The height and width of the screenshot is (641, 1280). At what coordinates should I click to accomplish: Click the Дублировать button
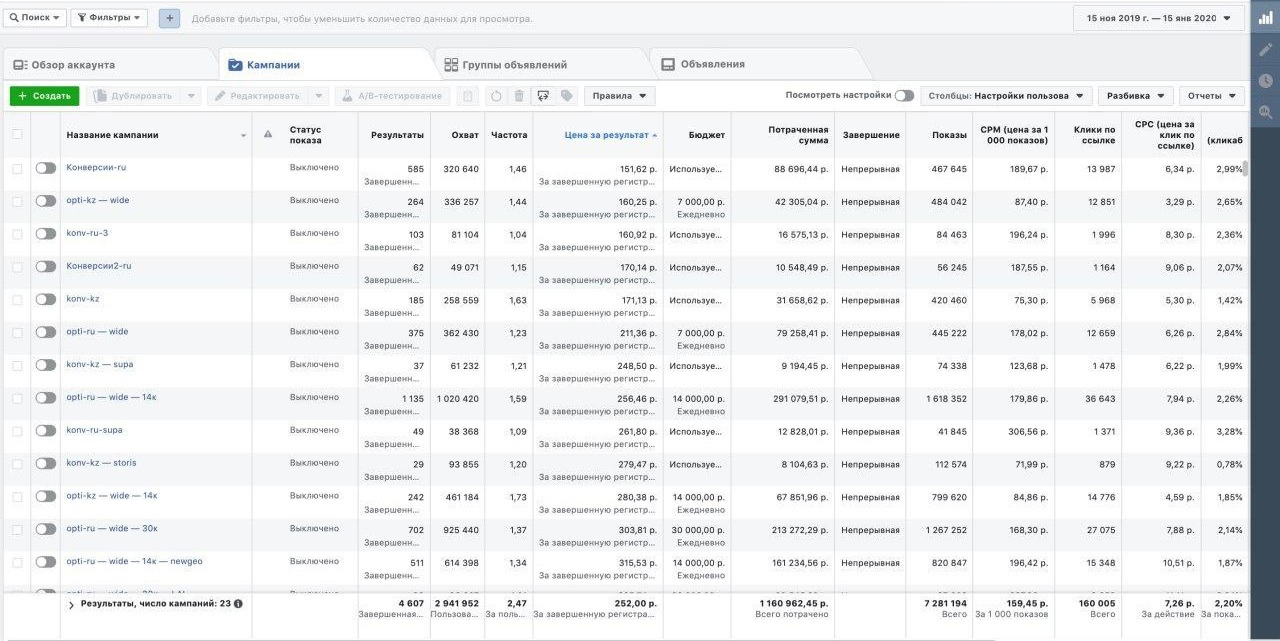click(133, 96)
